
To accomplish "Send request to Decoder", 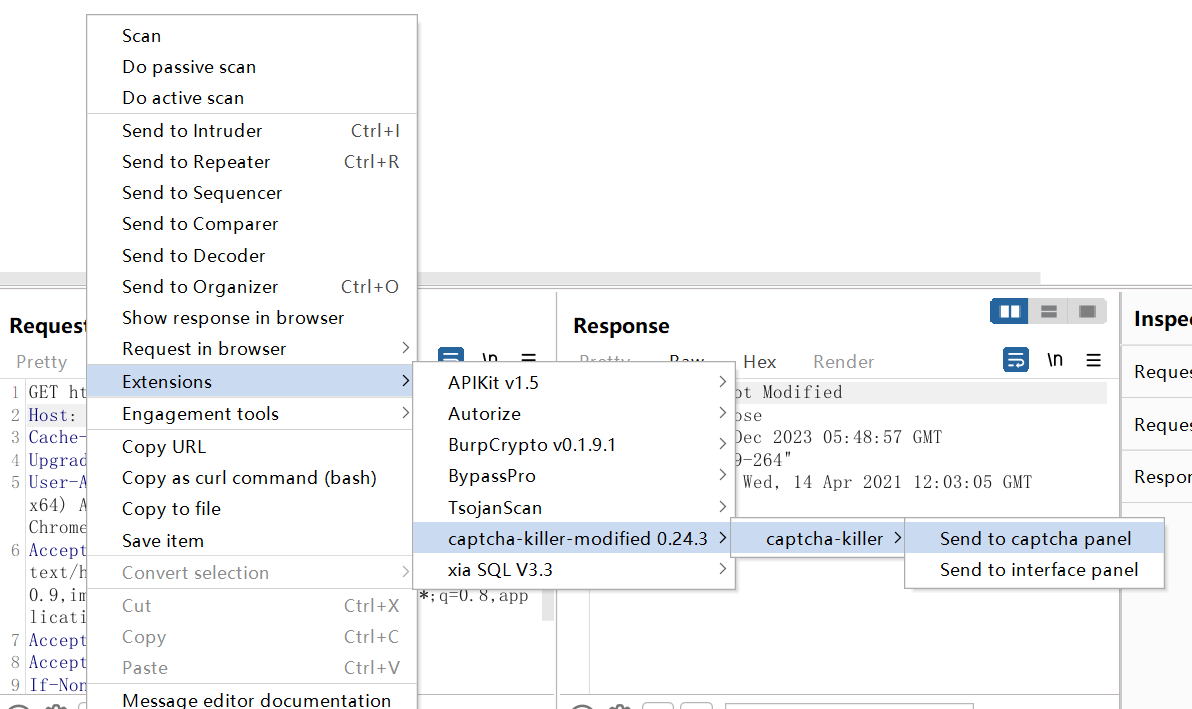I will point(252,255).
